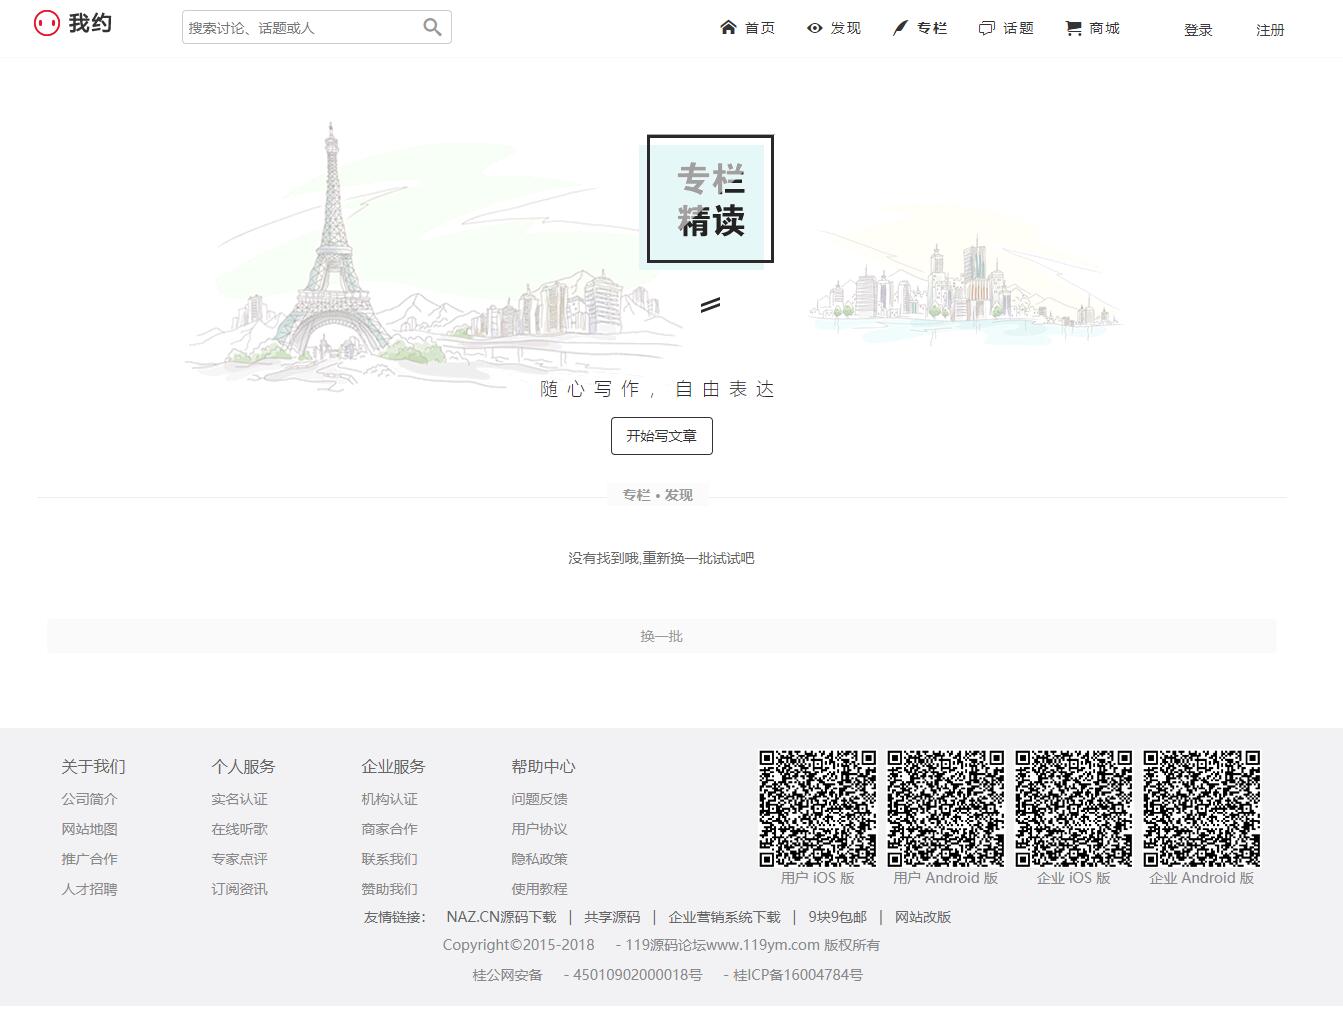This screenshot has height=1029, width=1343.
Task: Click the 企业 iOS 版 QR code
Action: pyautogui.click(x=1074, y=808)
